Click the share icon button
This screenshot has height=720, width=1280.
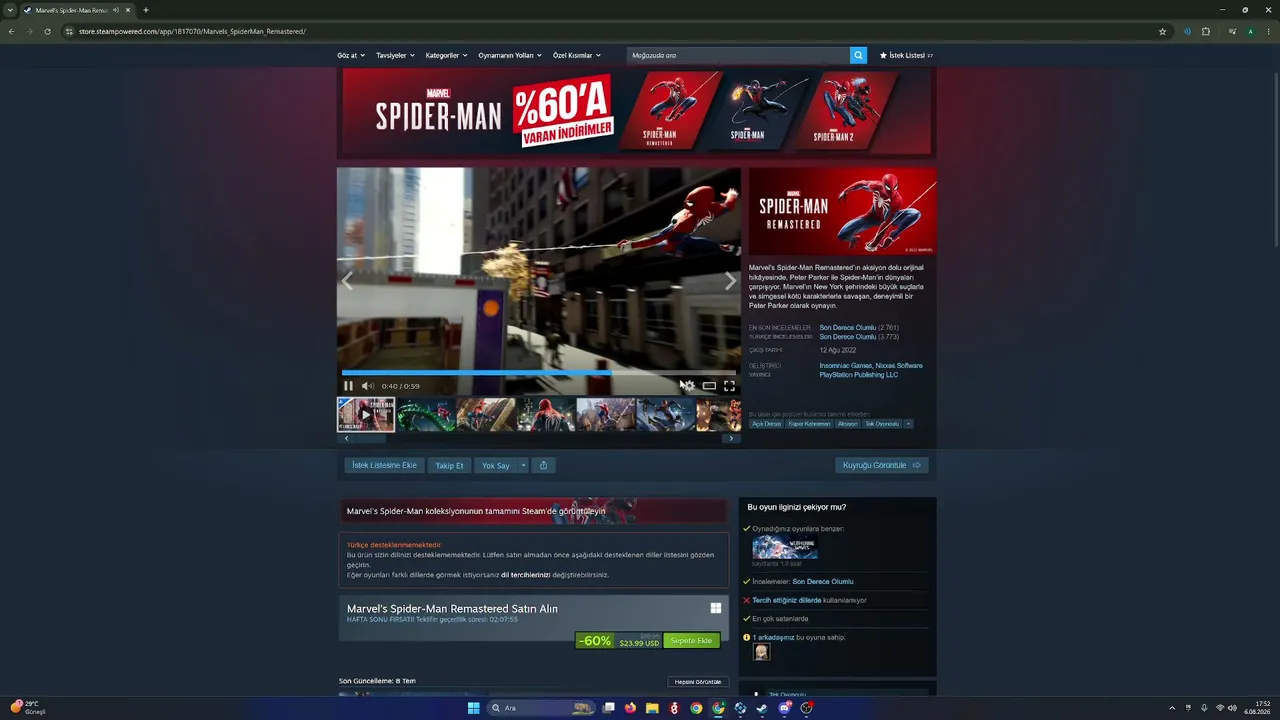543,465
